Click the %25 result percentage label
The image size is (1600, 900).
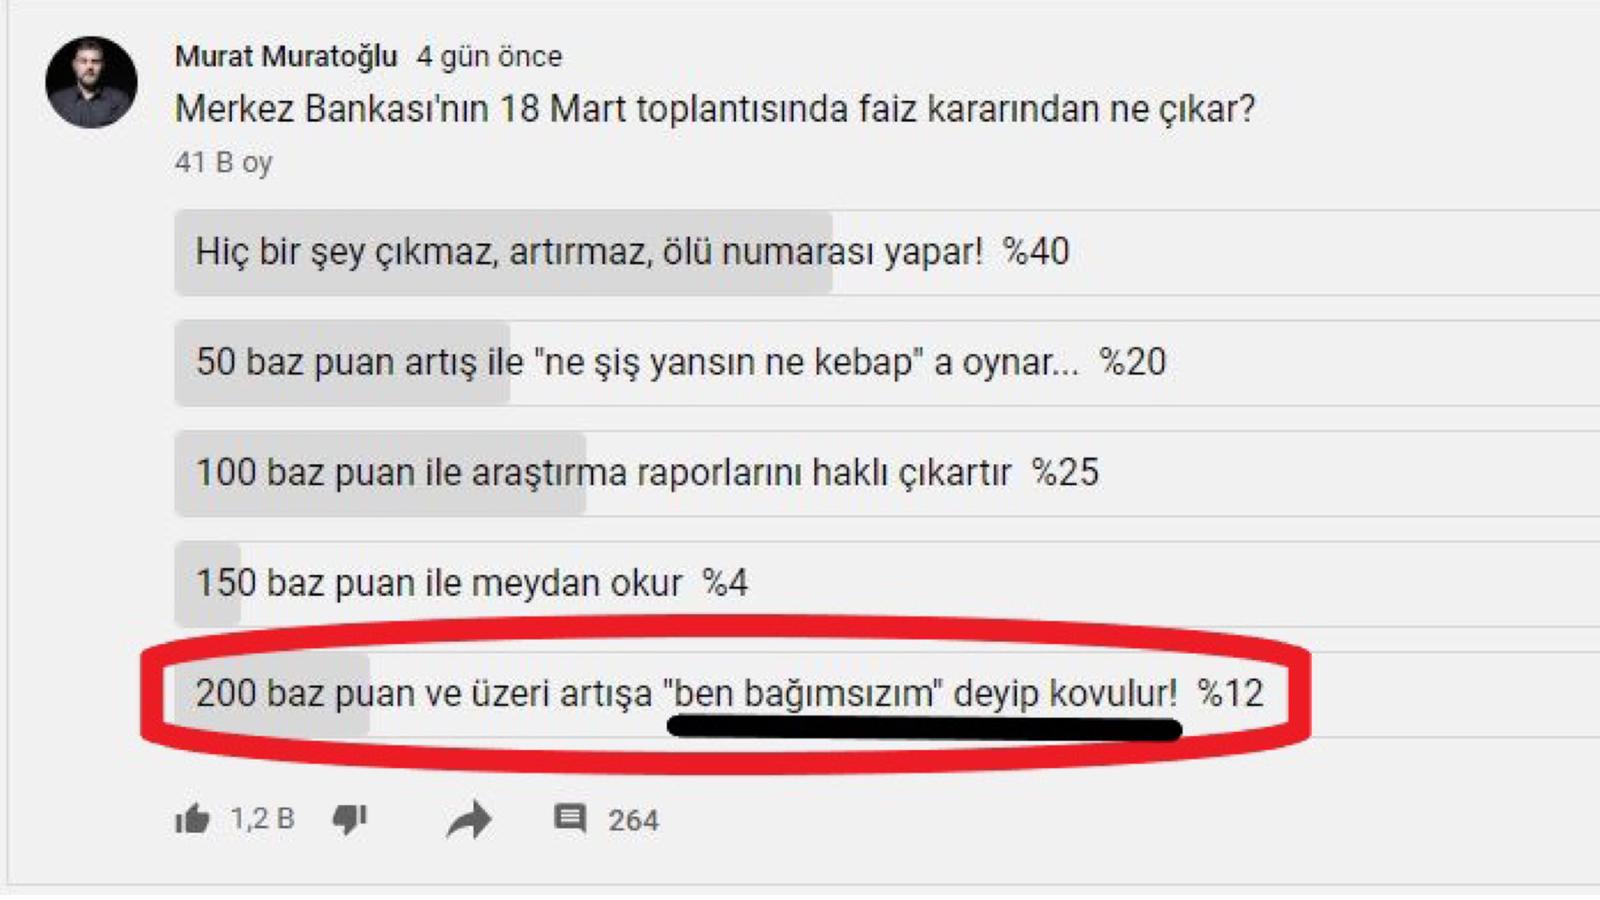click(x=1065, y=472)
